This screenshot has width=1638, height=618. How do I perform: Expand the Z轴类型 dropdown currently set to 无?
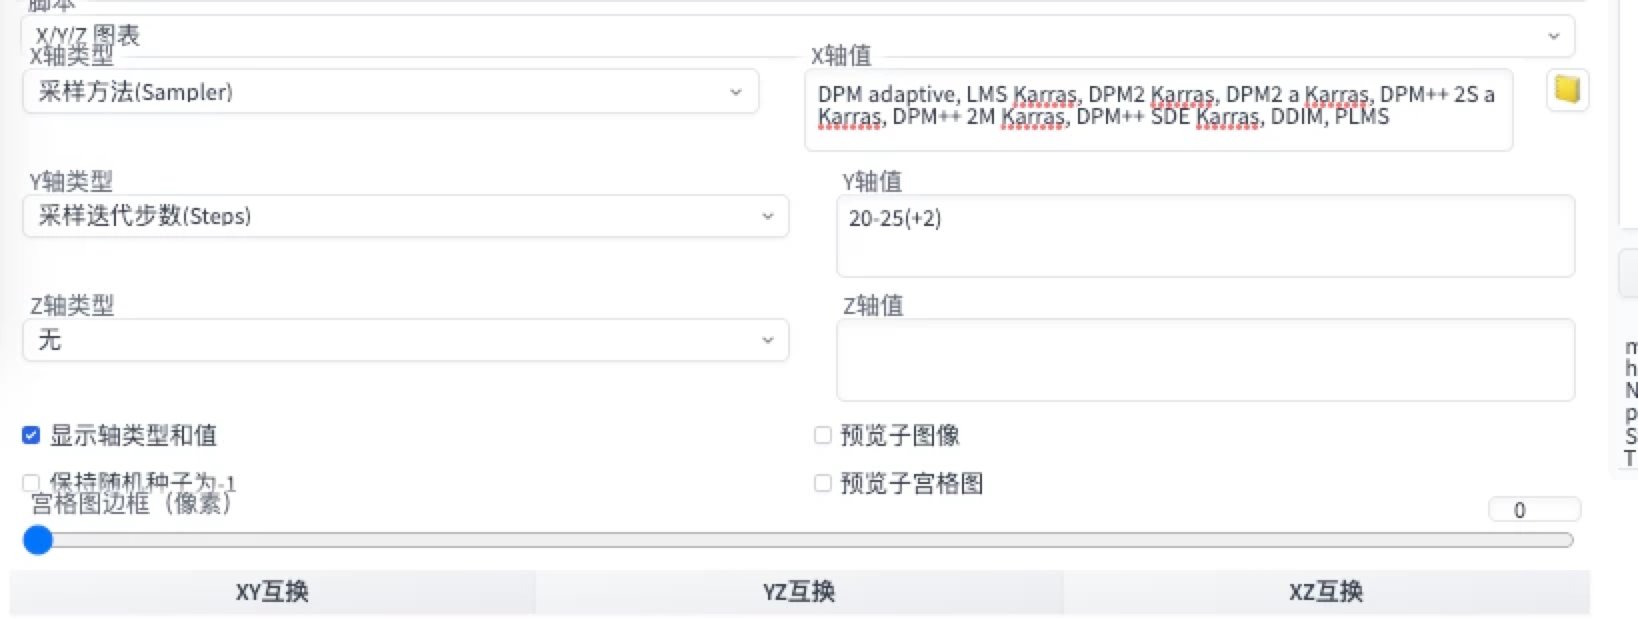(405, 340)
